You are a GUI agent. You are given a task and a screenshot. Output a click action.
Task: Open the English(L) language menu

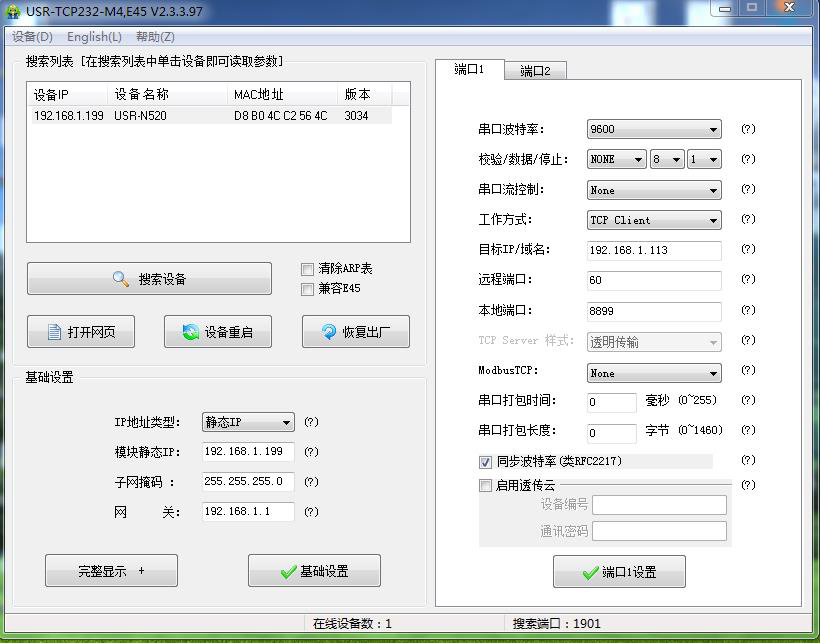[x=94, y=37]
